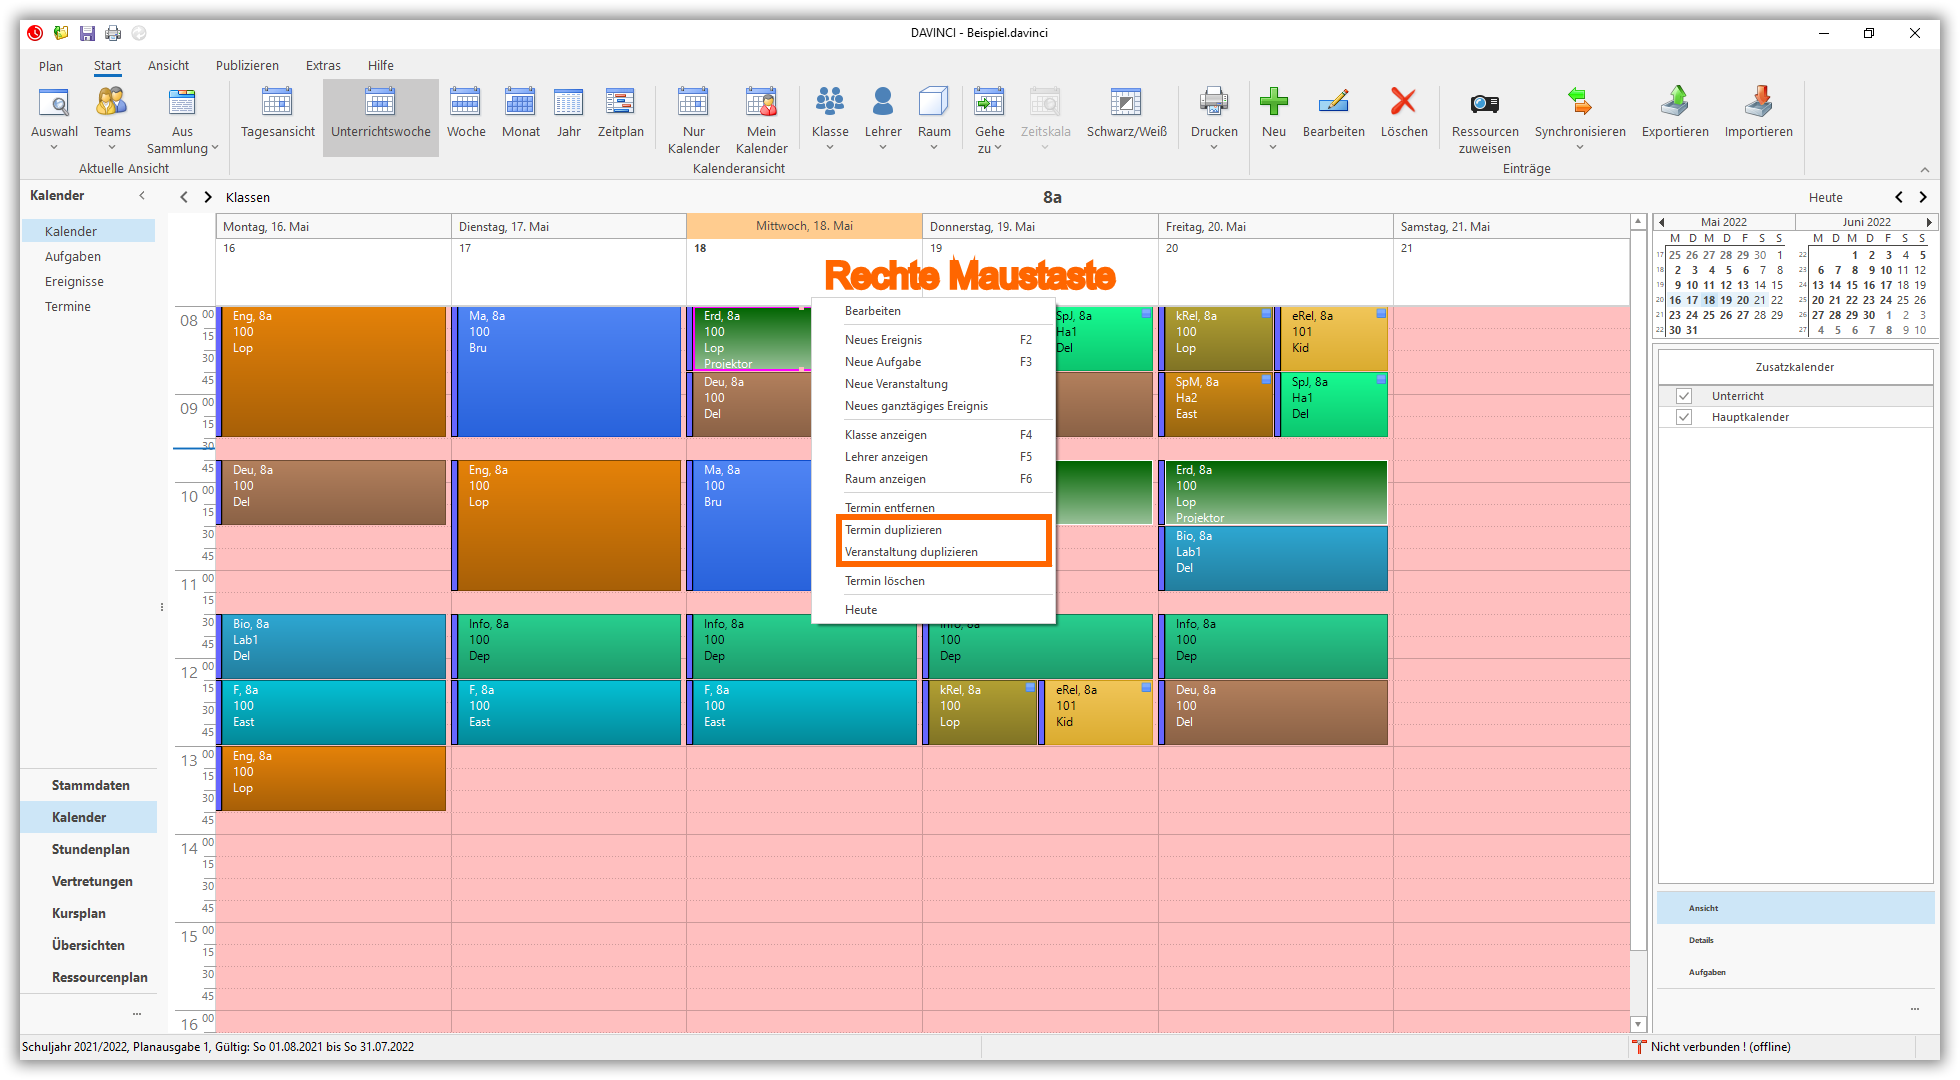Switch to Monat view icon
This screenshot has height=1080, width=1960.
click(520, 103)
